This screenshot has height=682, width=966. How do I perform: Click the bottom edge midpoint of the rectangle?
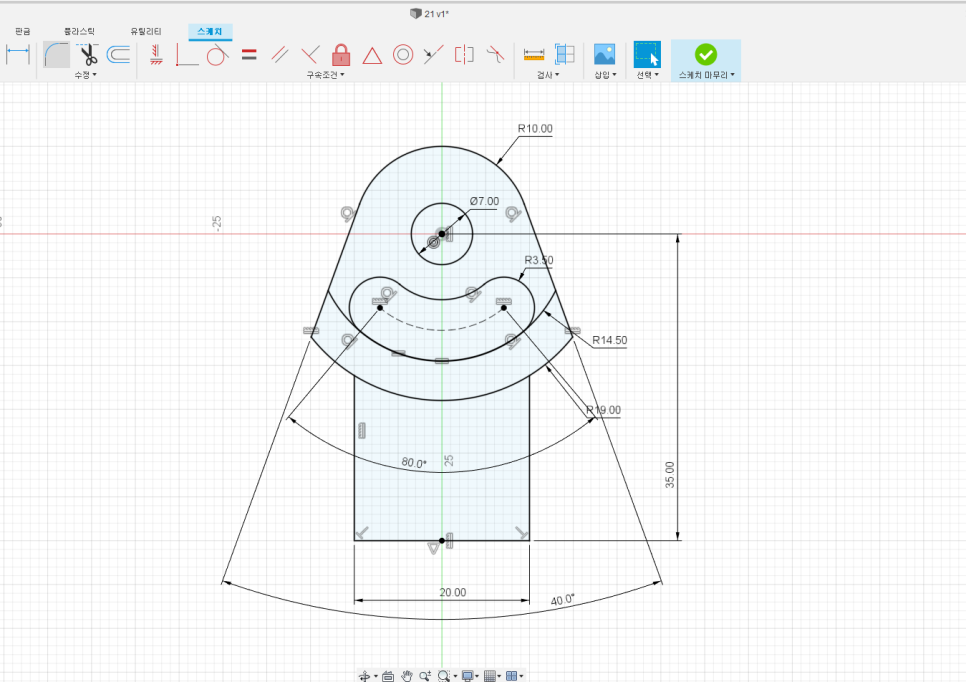(442, 541)
